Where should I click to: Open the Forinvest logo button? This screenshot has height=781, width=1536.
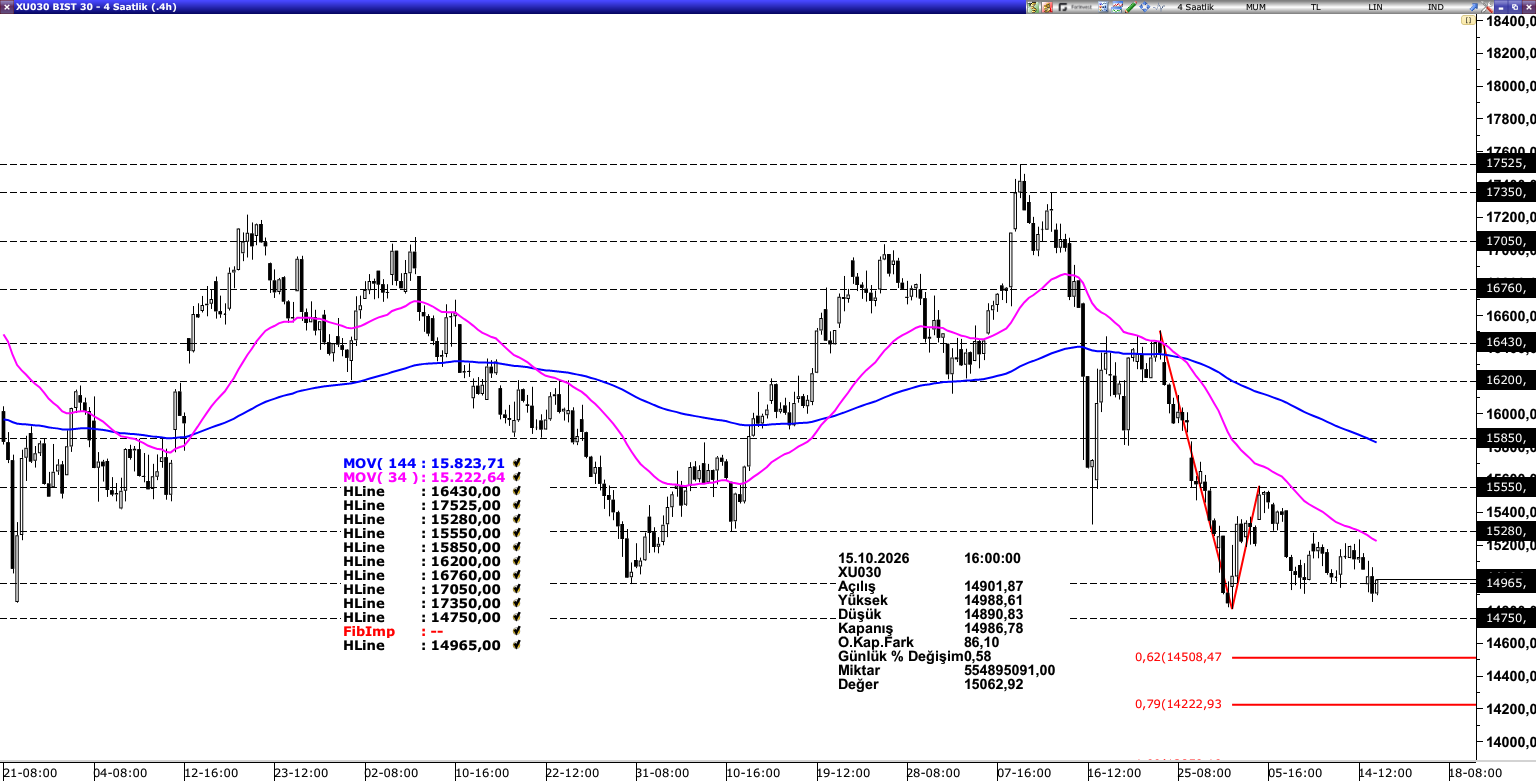(1075, 7)
